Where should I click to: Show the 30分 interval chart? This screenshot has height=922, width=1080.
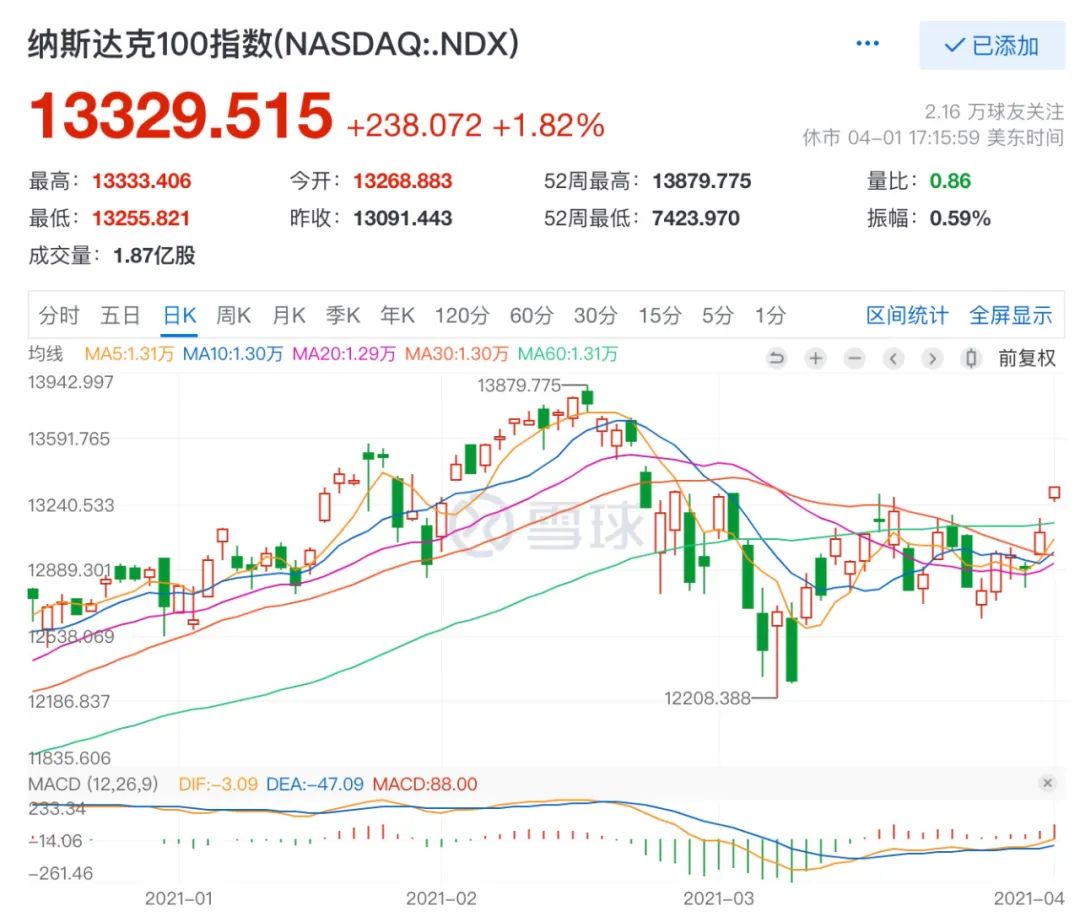click(x=595, y=315)
